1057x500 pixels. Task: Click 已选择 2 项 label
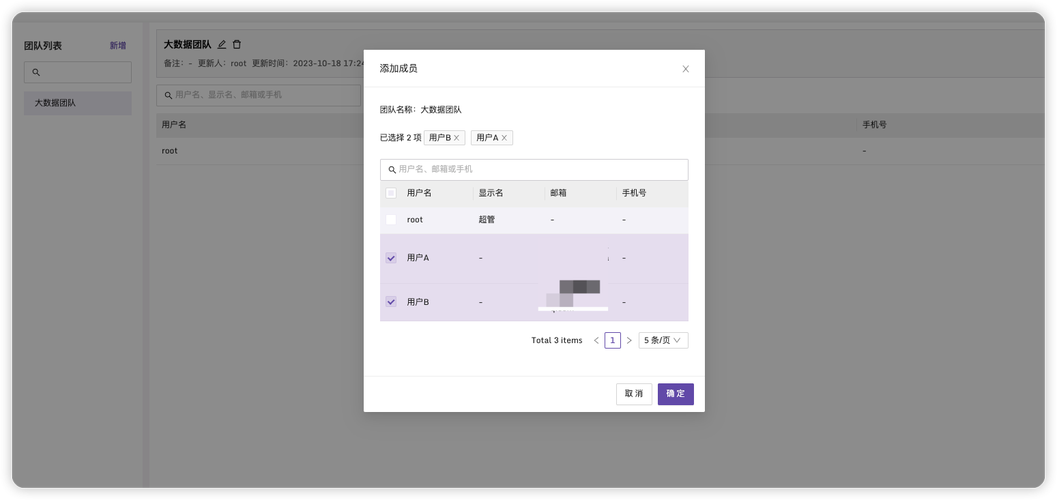400,137
